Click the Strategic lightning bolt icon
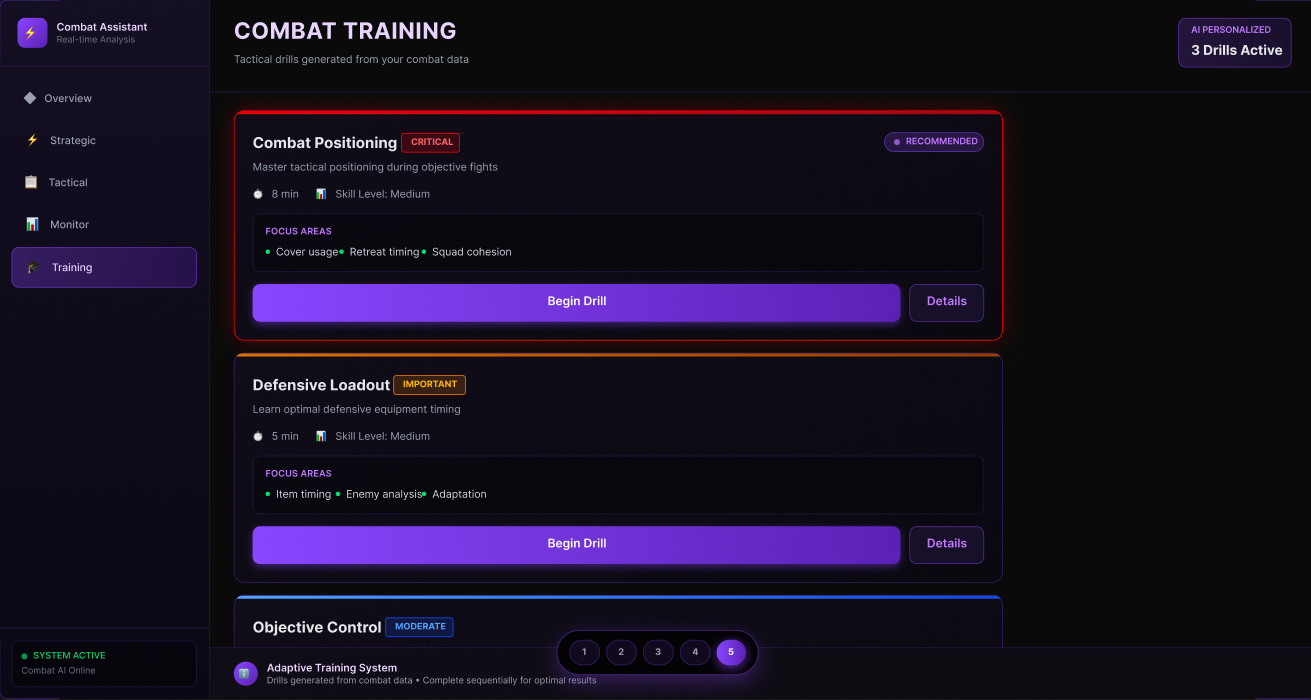Viewport: 1311px width, 700px height. pos(32,140)
